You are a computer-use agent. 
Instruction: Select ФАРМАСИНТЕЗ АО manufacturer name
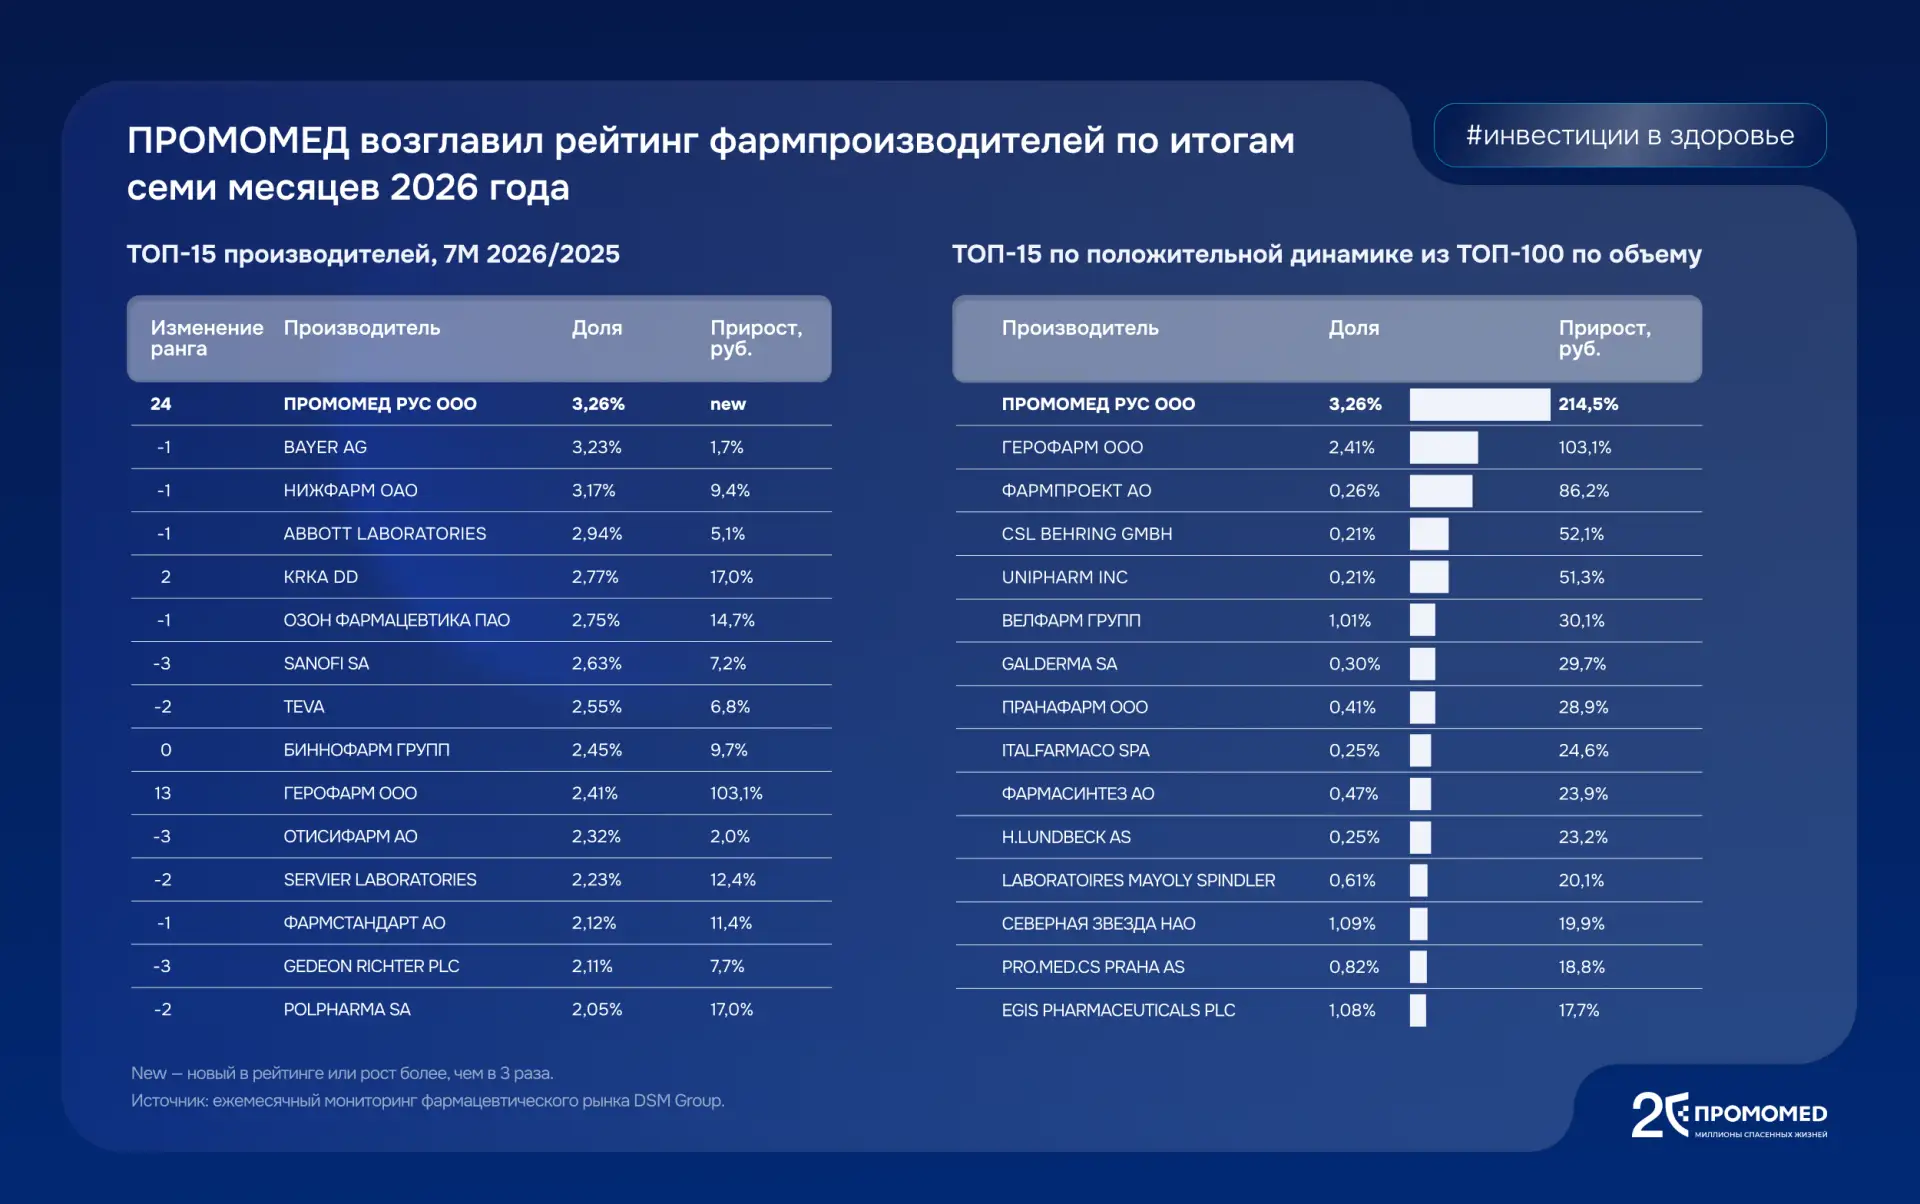pos(1078,794)
